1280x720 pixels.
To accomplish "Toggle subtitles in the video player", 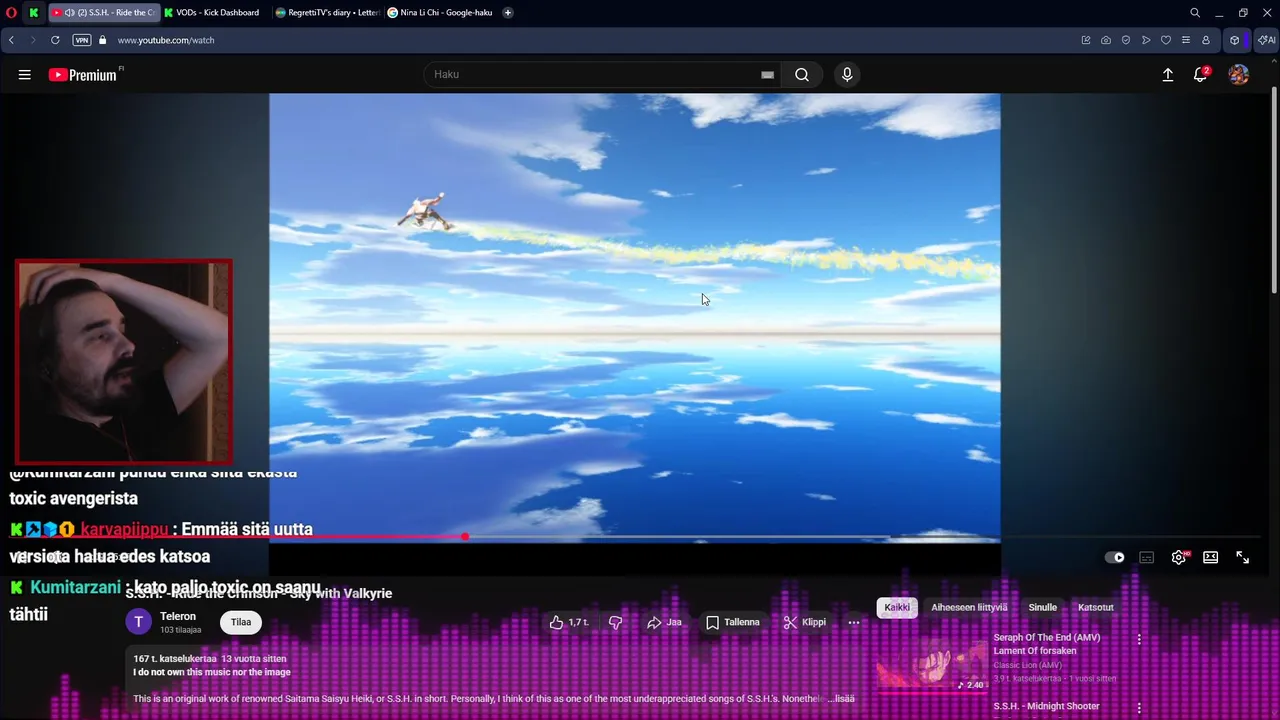I will click(1147, 558).
